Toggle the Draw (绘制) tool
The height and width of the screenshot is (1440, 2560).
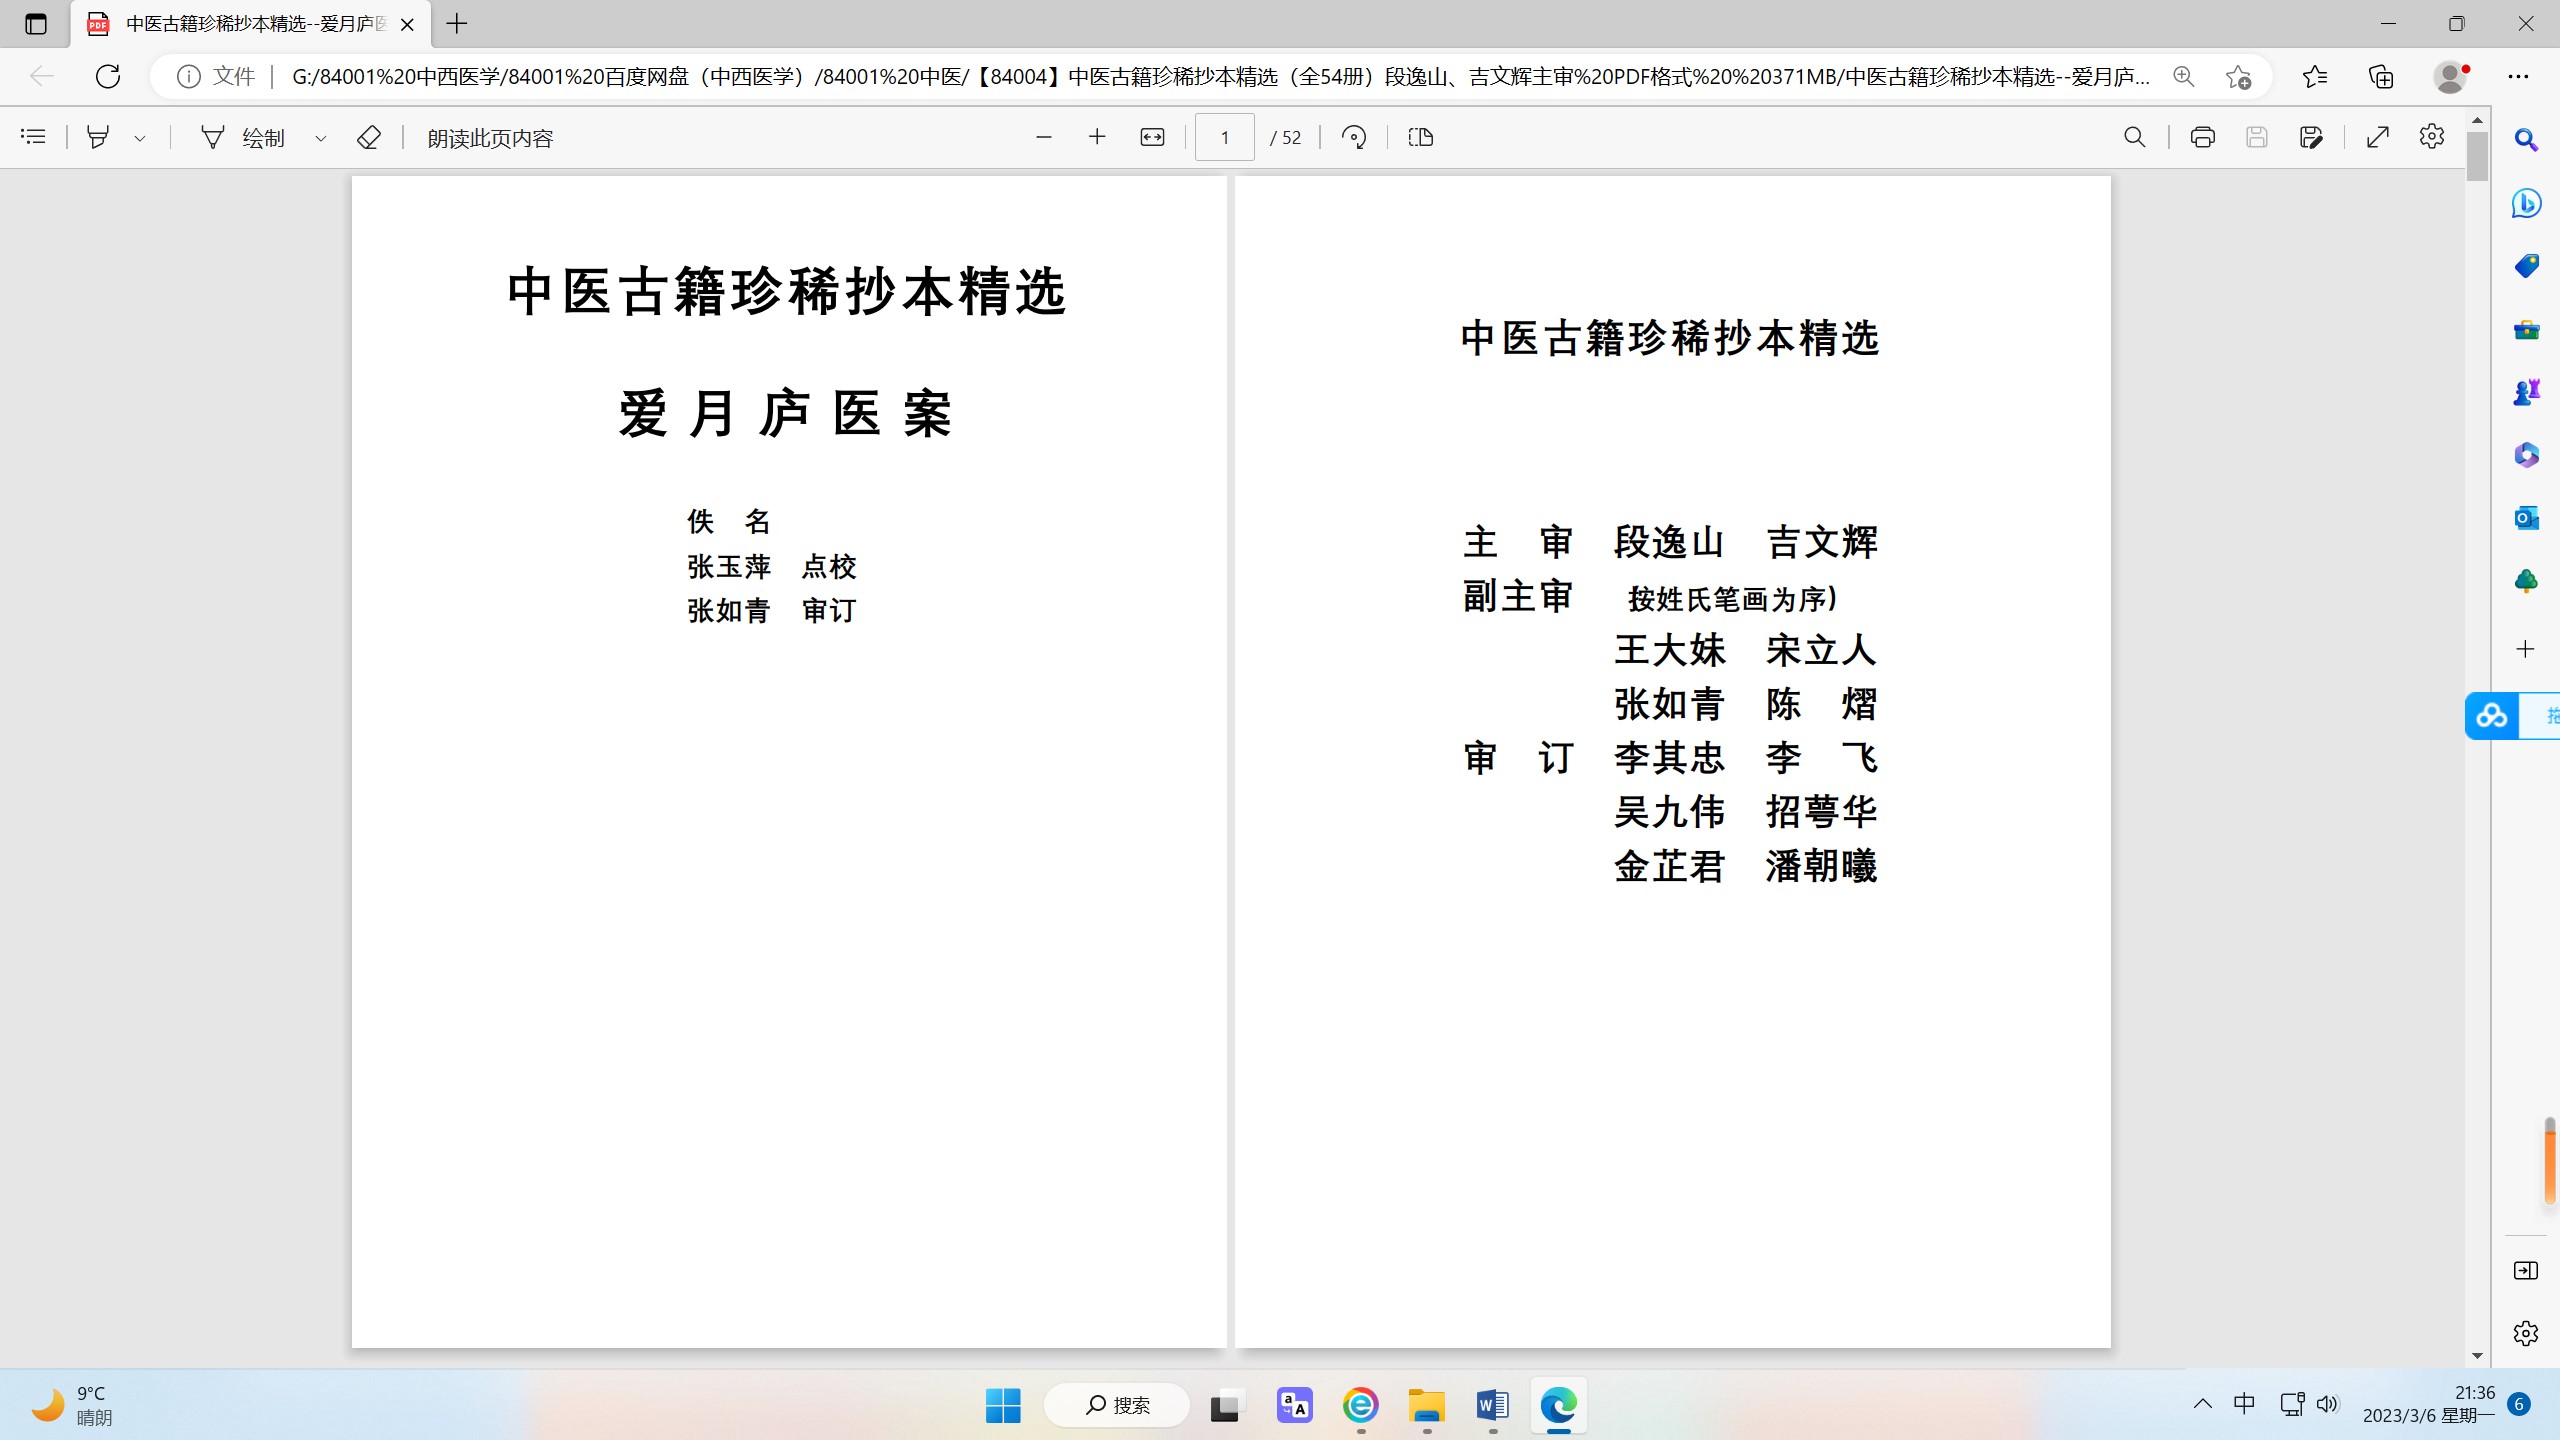click(244, 137)
